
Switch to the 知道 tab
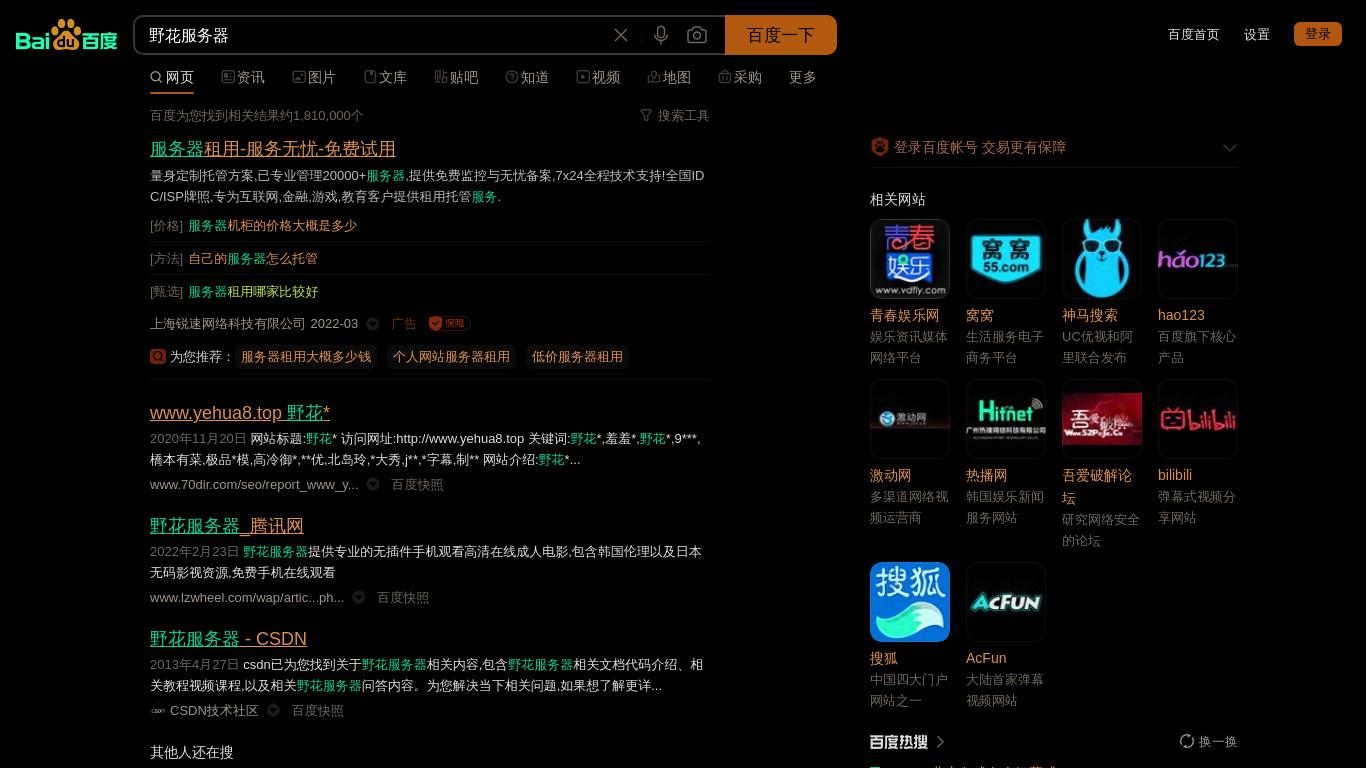[x=527, y=77]
